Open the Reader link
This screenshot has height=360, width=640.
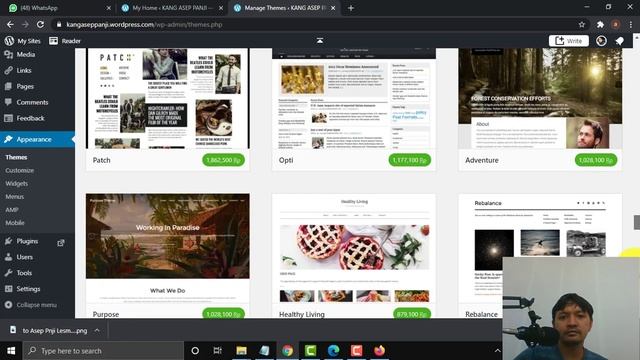click(65, 41)
